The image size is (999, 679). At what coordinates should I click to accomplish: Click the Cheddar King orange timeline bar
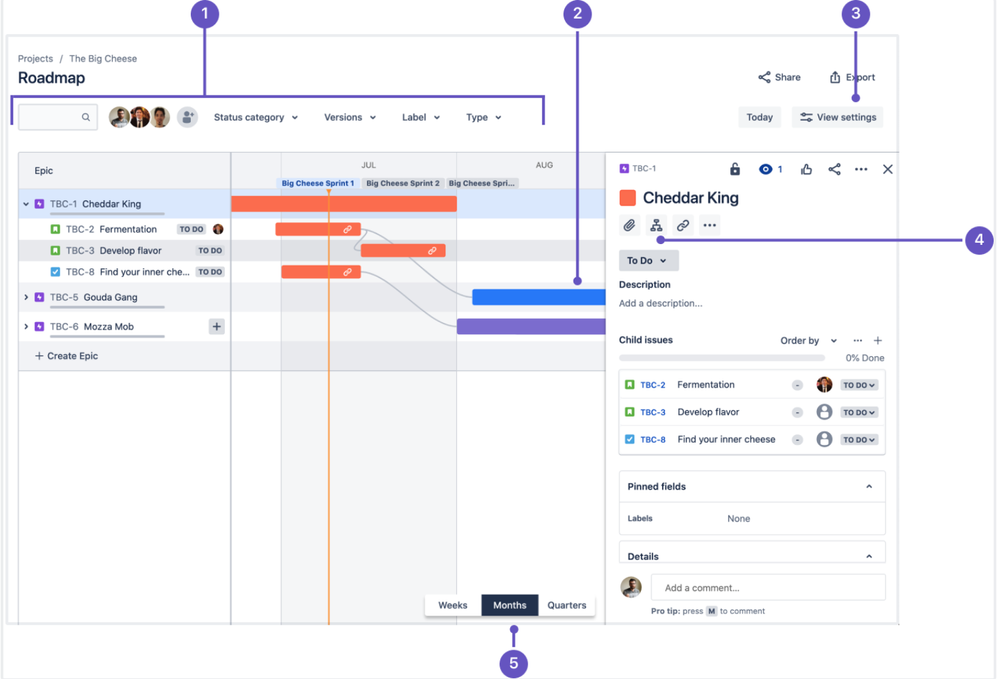click(343, 204)
